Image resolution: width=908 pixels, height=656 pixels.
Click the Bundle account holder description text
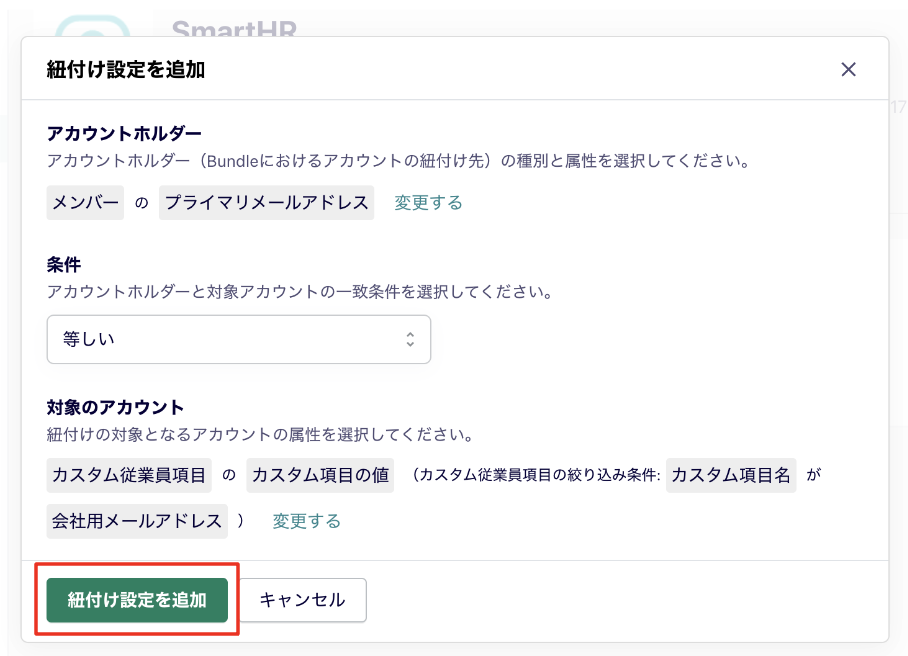point(398,160)
